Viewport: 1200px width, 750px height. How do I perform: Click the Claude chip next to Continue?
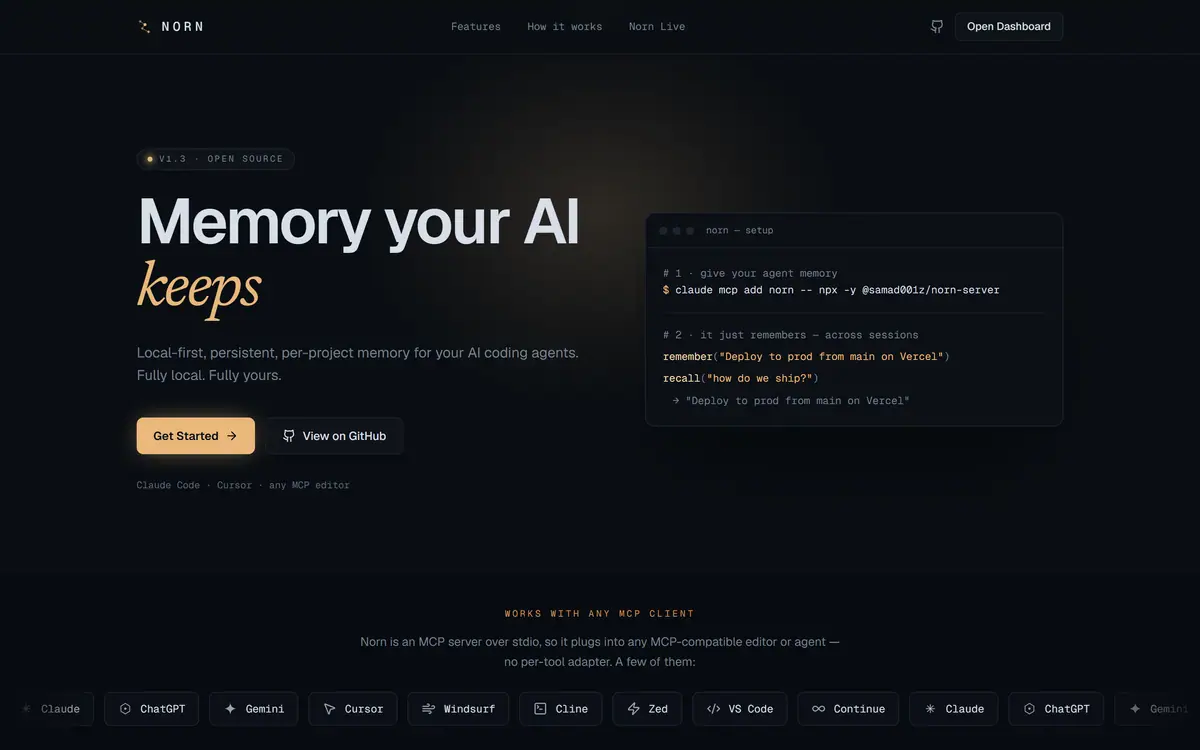point(954,709)
